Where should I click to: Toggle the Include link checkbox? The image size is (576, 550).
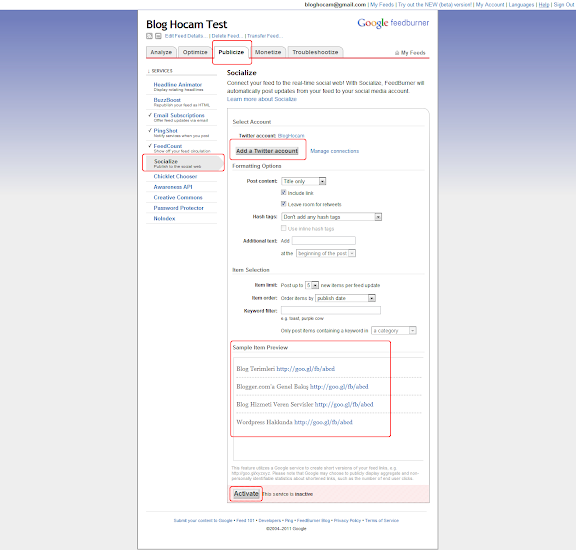[284, 192]
